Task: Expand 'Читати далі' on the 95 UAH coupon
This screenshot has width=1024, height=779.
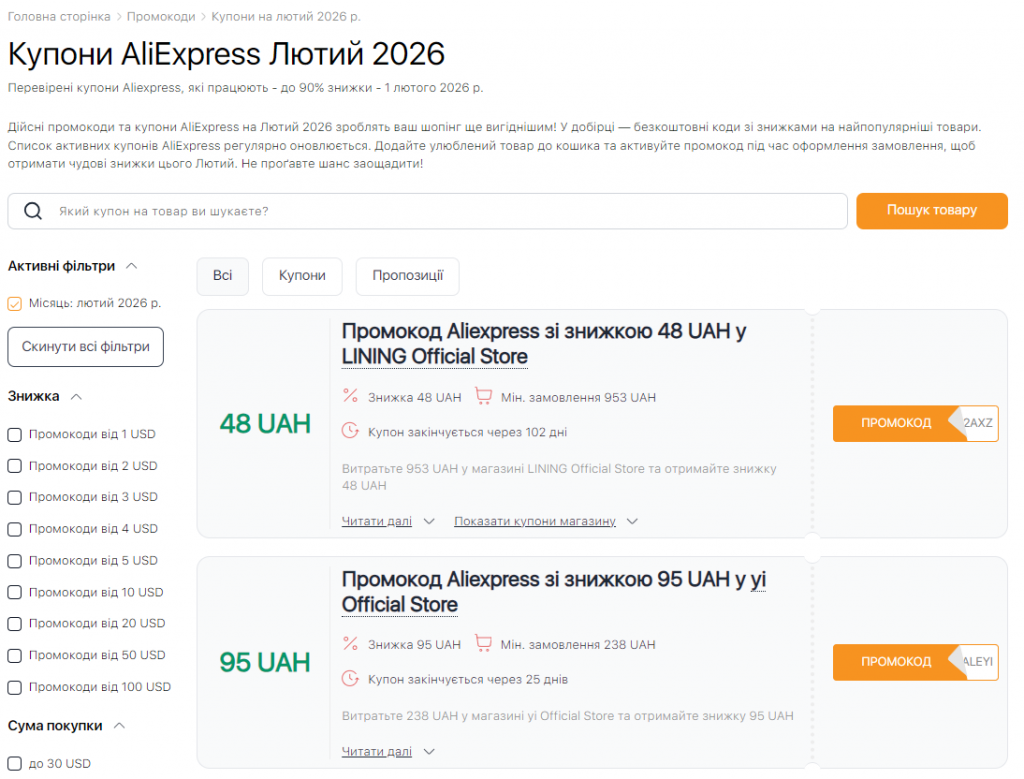Action: (375, 751)
